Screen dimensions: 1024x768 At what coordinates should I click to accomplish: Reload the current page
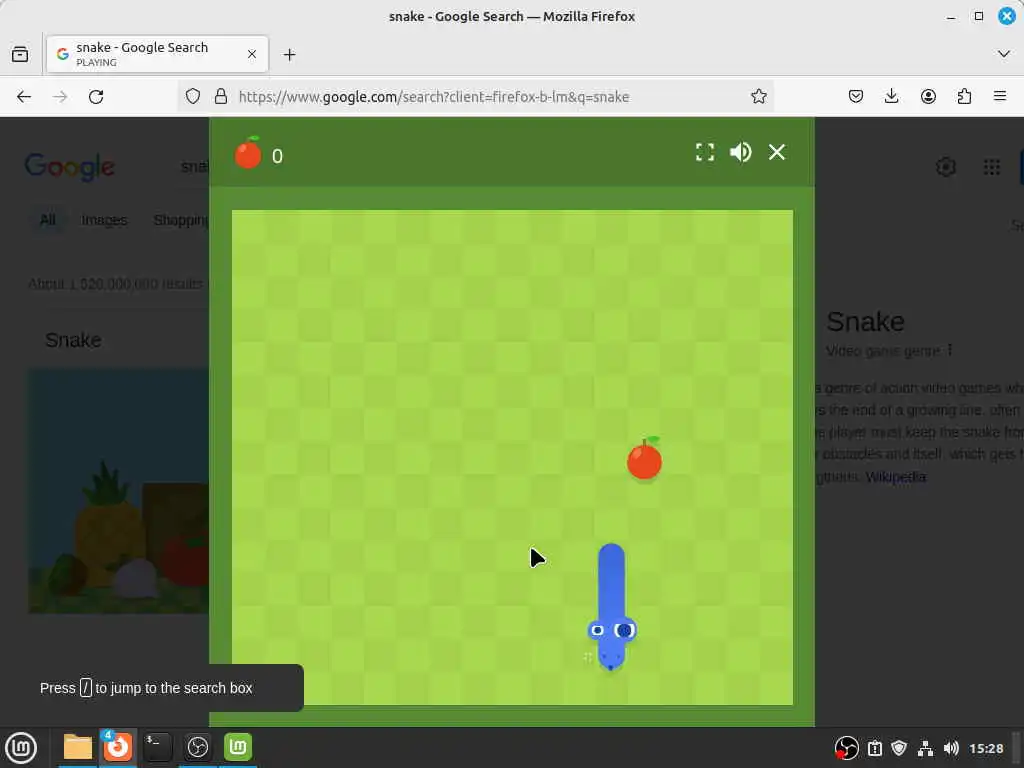[96, 97]
